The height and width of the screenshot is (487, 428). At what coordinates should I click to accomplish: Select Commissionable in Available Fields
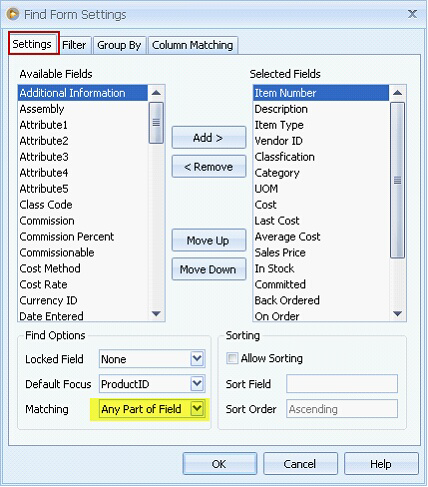pyautogui.click(x=83, y=253)
